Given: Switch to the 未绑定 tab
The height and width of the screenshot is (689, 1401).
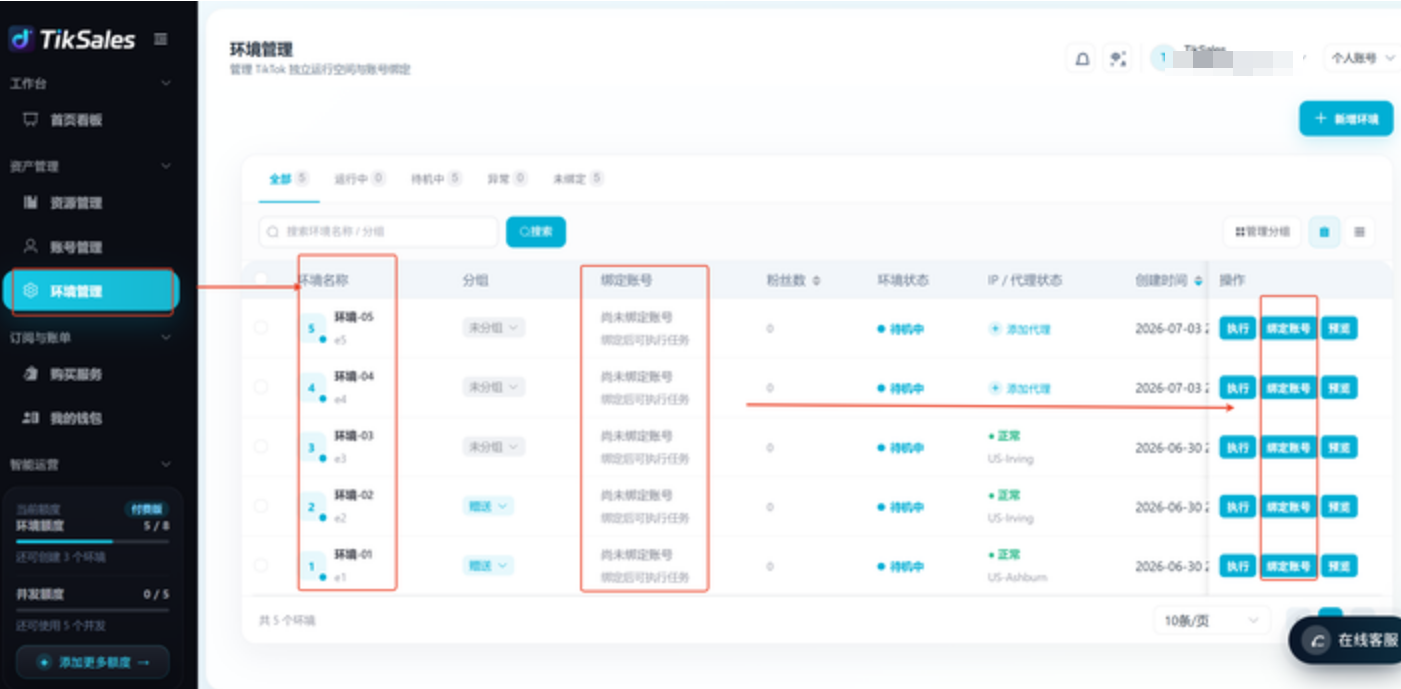Looking at the screenshot, I should click(578, 179).
